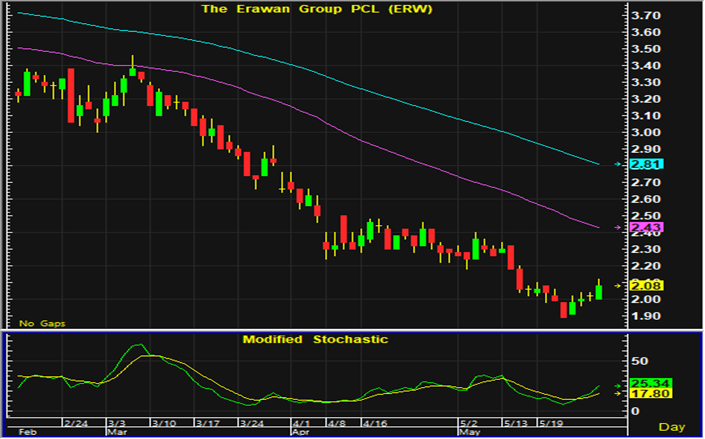Select the Modified Stochastic panel title
The image size is (705, 439).
coord(315,339)
